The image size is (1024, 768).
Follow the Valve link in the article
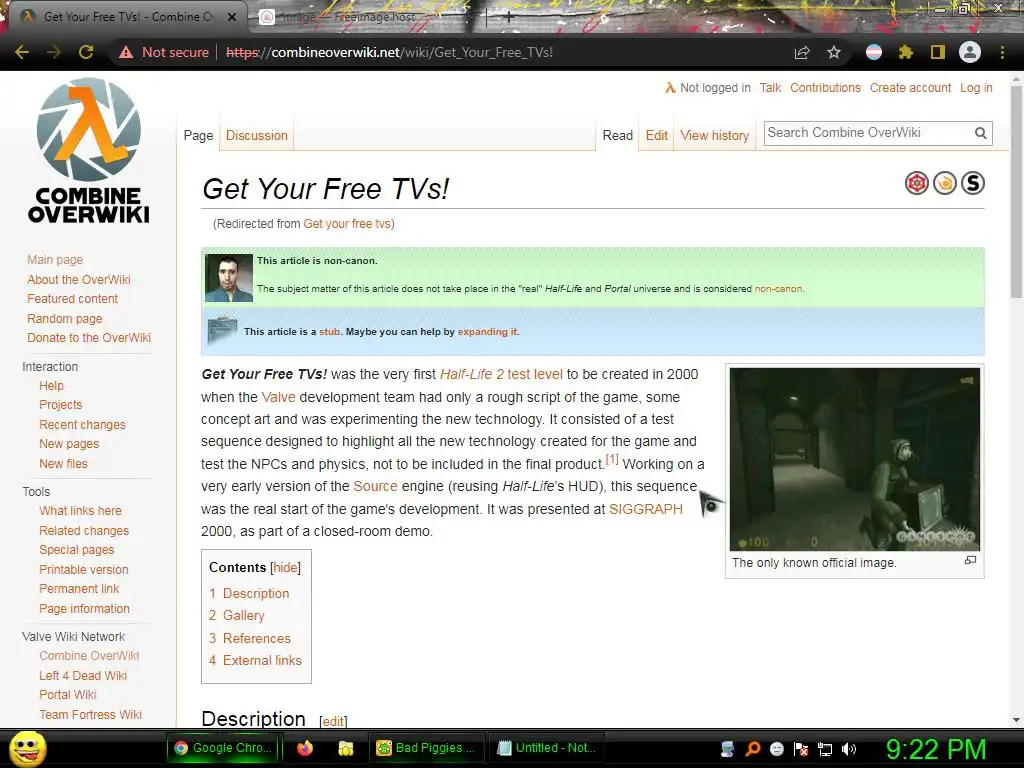click(278, 397)
